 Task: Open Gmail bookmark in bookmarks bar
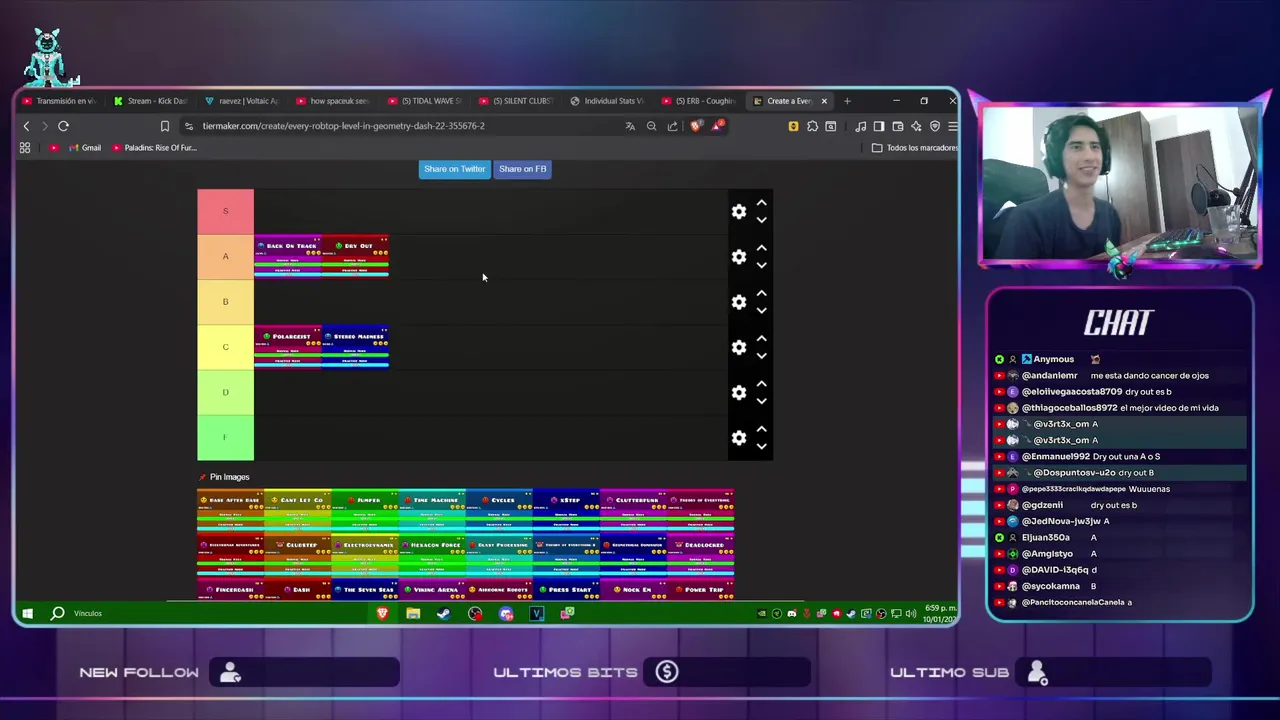[x=84, y=148]
